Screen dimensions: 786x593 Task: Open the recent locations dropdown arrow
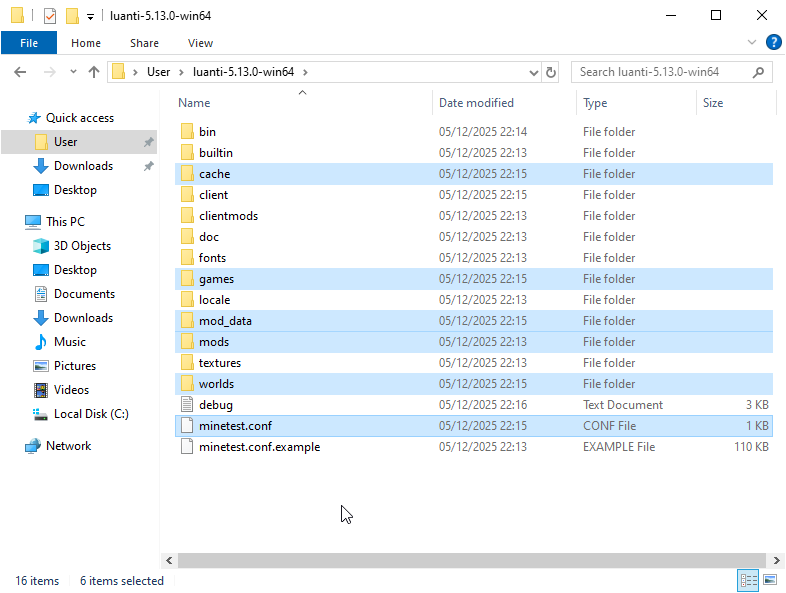73,72
